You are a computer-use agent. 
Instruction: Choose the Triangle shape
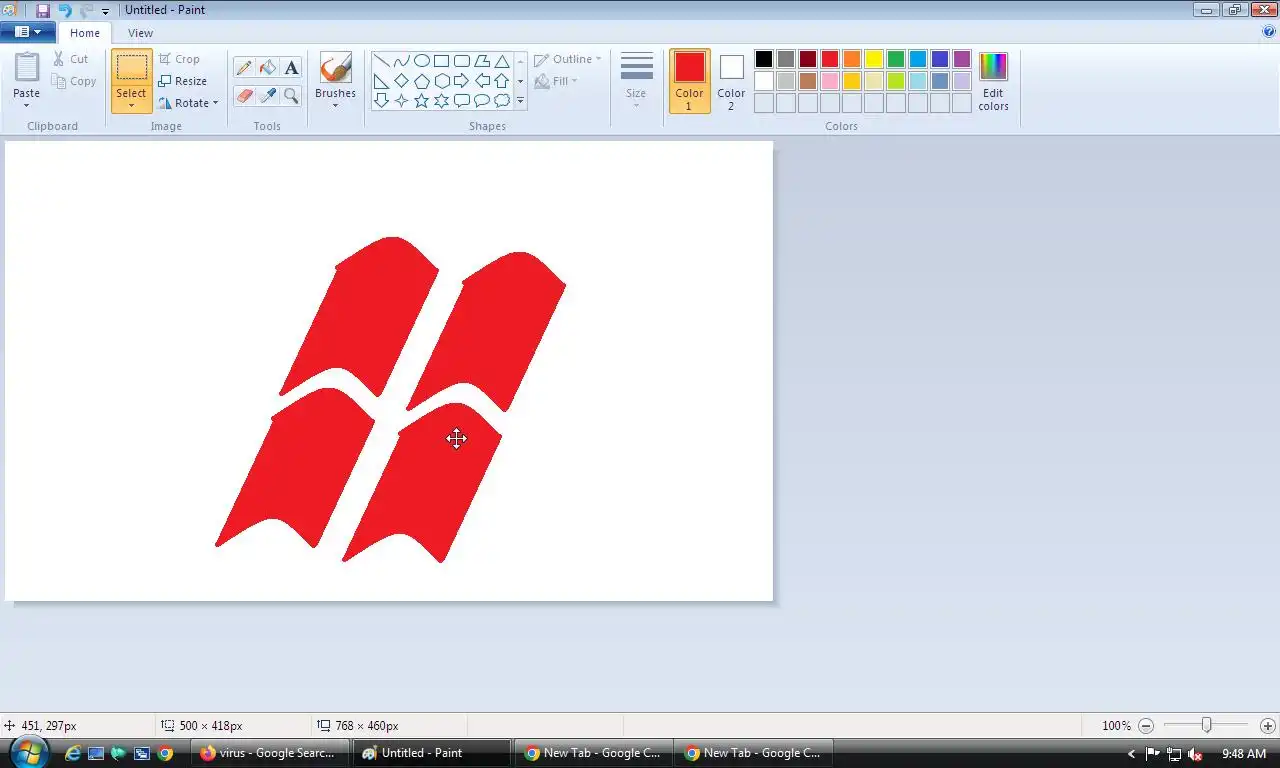(501, 61)
